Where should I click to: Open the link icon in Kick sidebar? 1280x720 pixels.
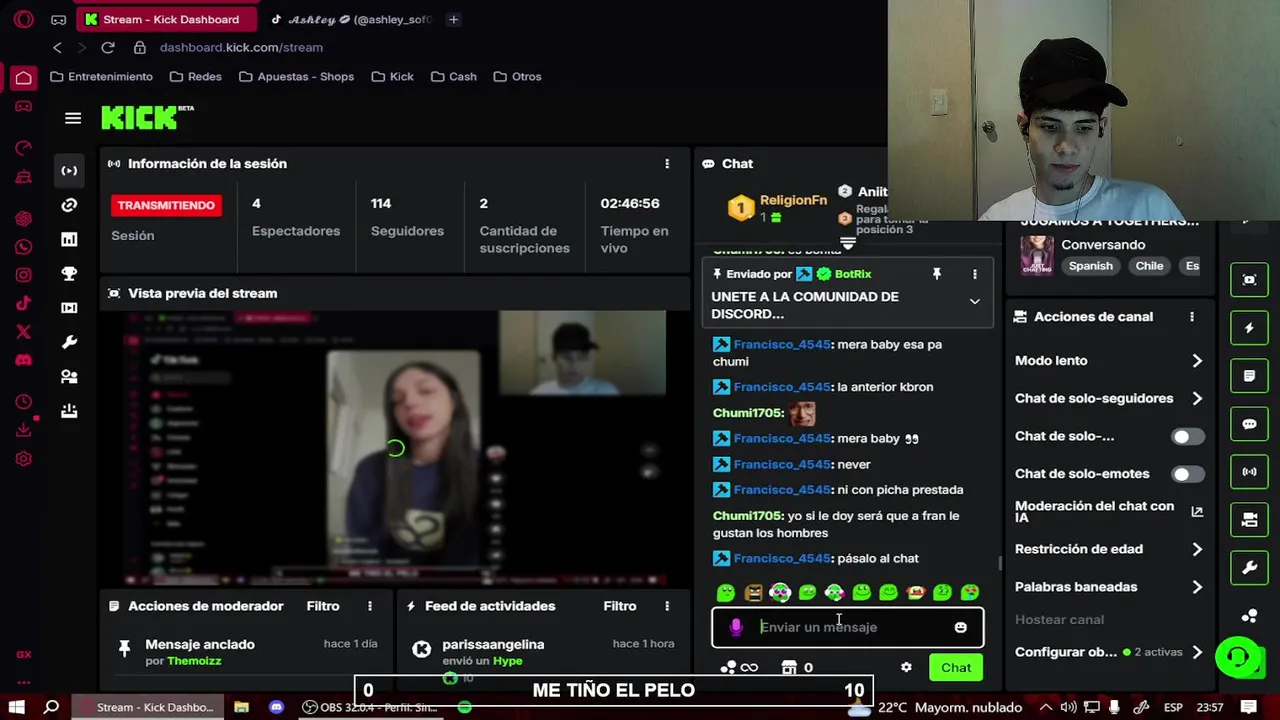(x=69, y=205)
